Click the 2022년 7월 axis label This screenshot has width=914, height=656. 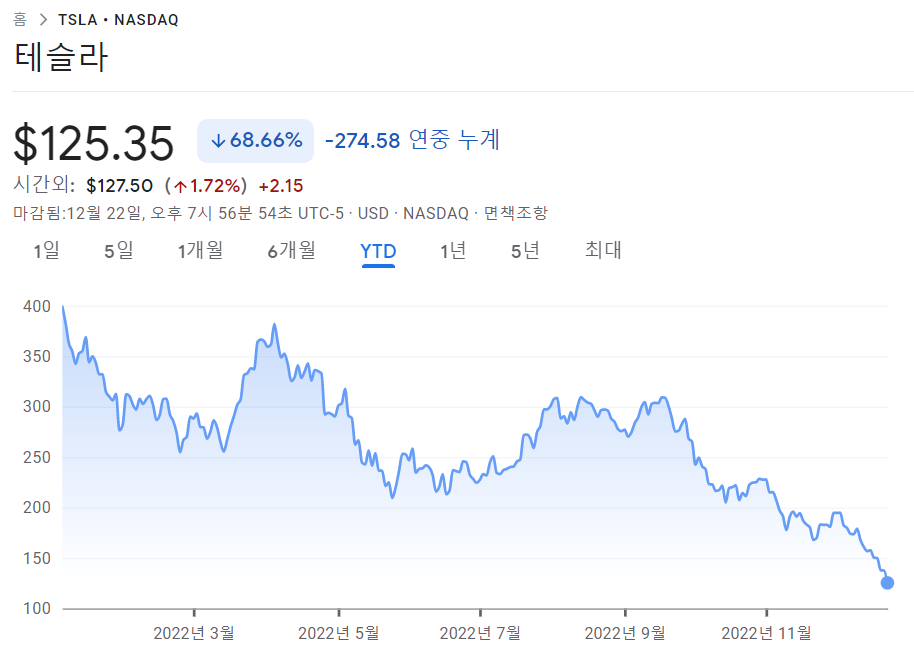480,633
